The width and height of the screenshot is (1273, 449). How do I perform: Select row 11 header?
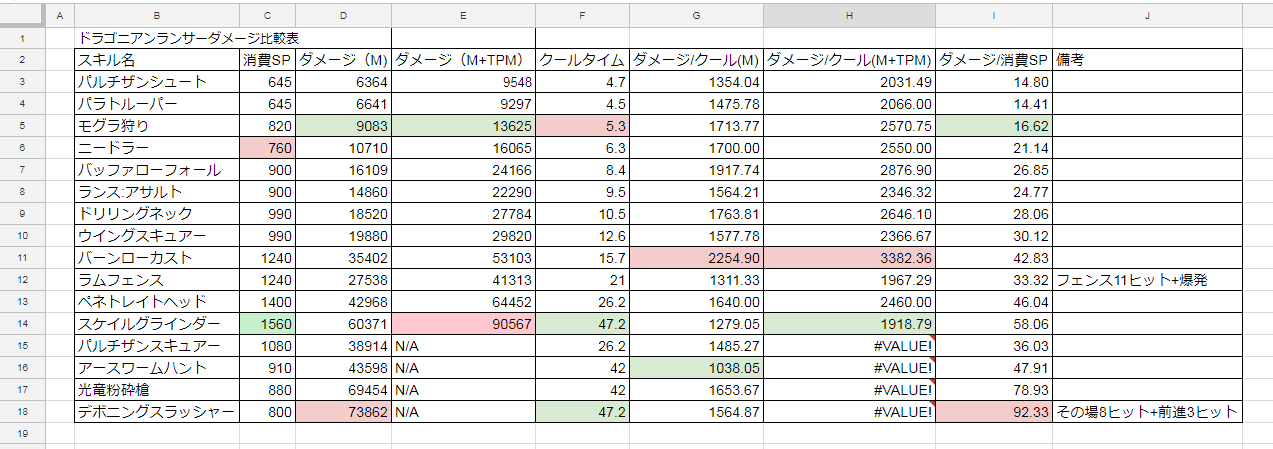pos(22,257)
